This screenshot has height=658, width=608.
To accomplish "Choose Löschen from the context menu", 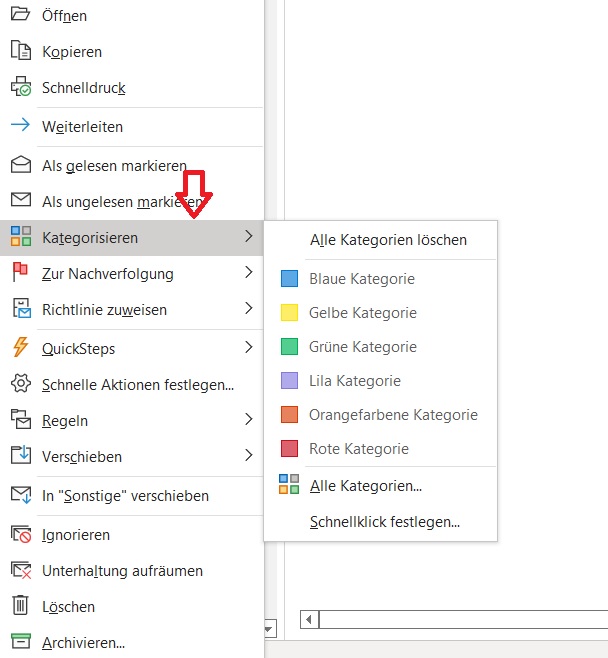I will [x=132, y=607].
